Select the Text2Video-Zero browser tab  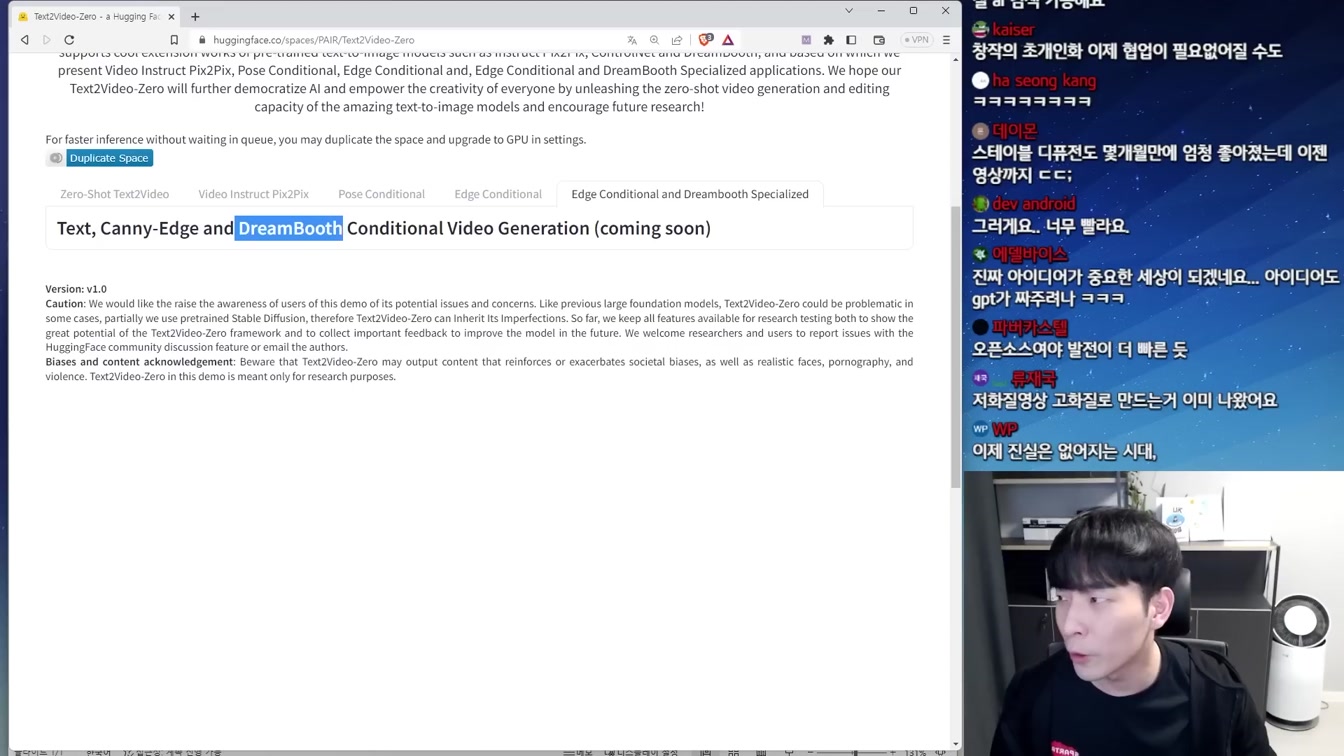click(96, 17)
